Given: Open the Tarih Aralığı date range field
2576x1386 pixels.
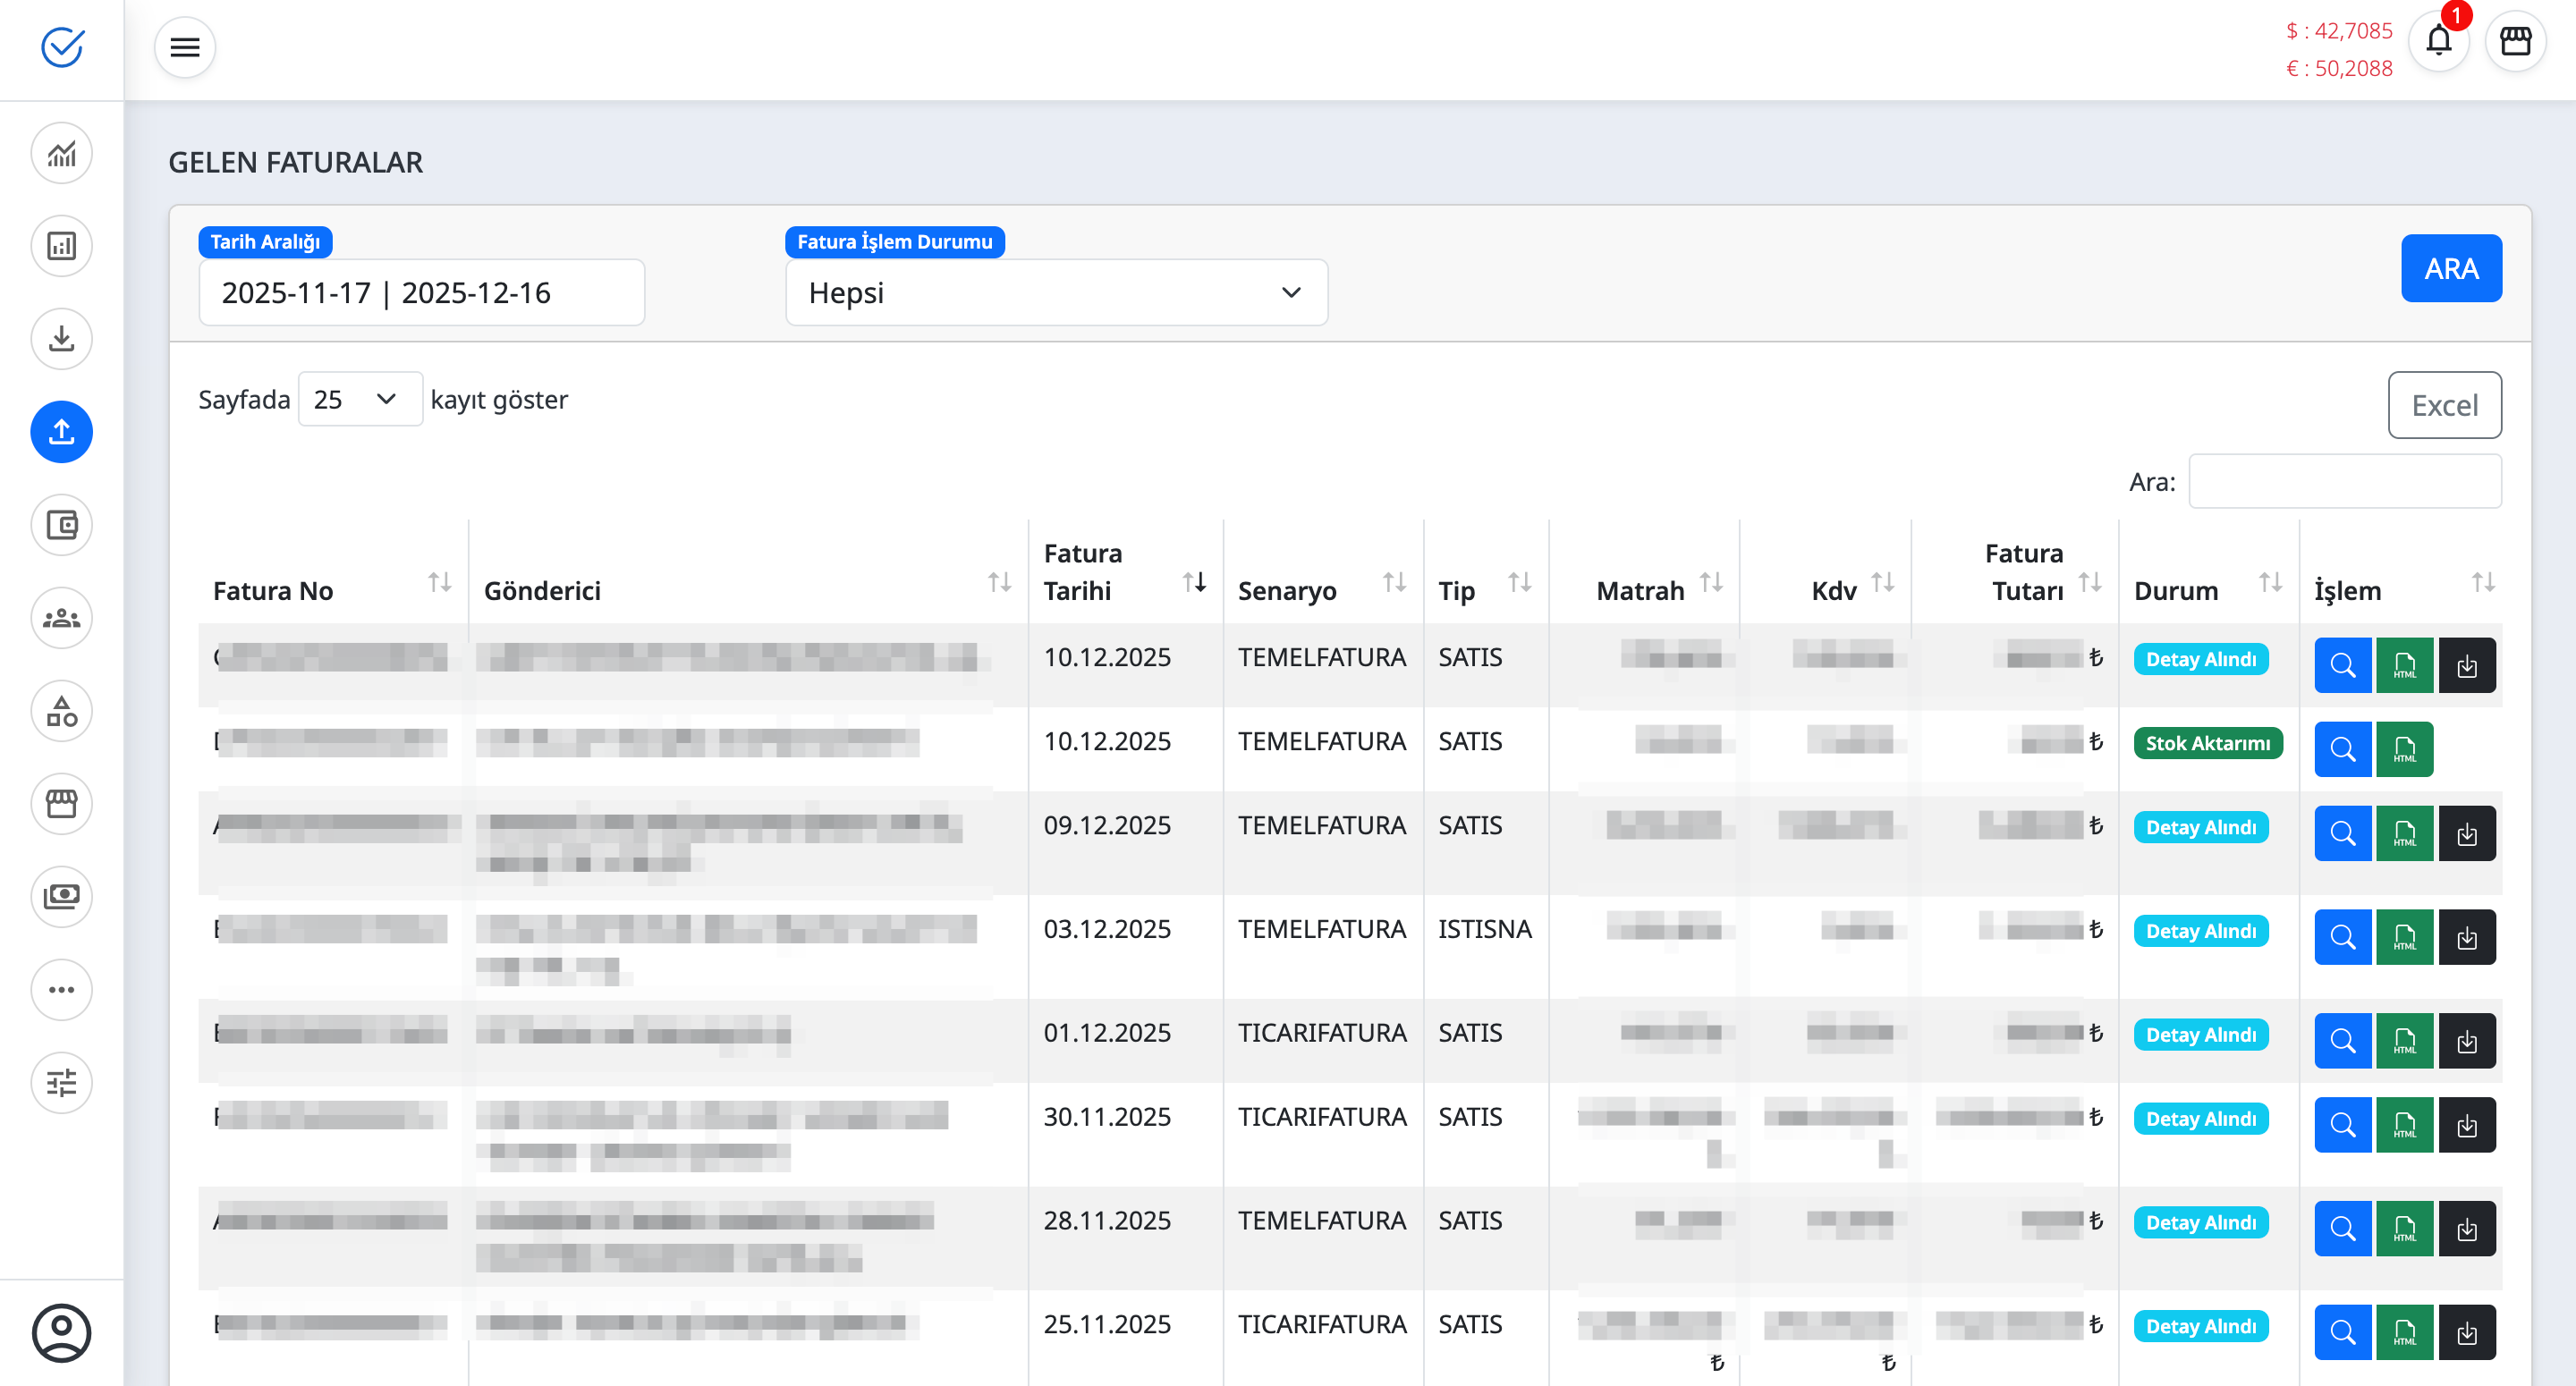Looking at the screenshot, I should tap(421, 293).
